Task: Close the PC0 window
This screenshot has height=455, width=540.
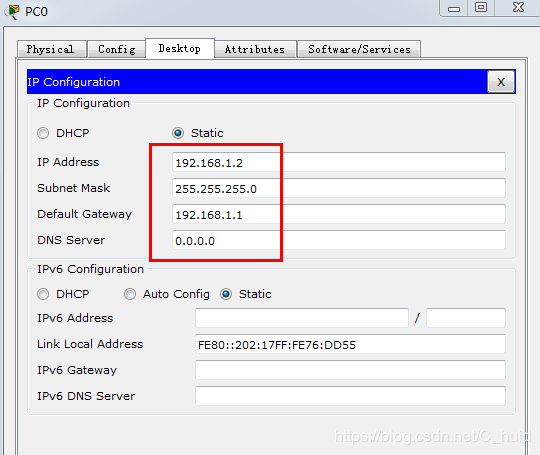Action: (x=518, y=8)
